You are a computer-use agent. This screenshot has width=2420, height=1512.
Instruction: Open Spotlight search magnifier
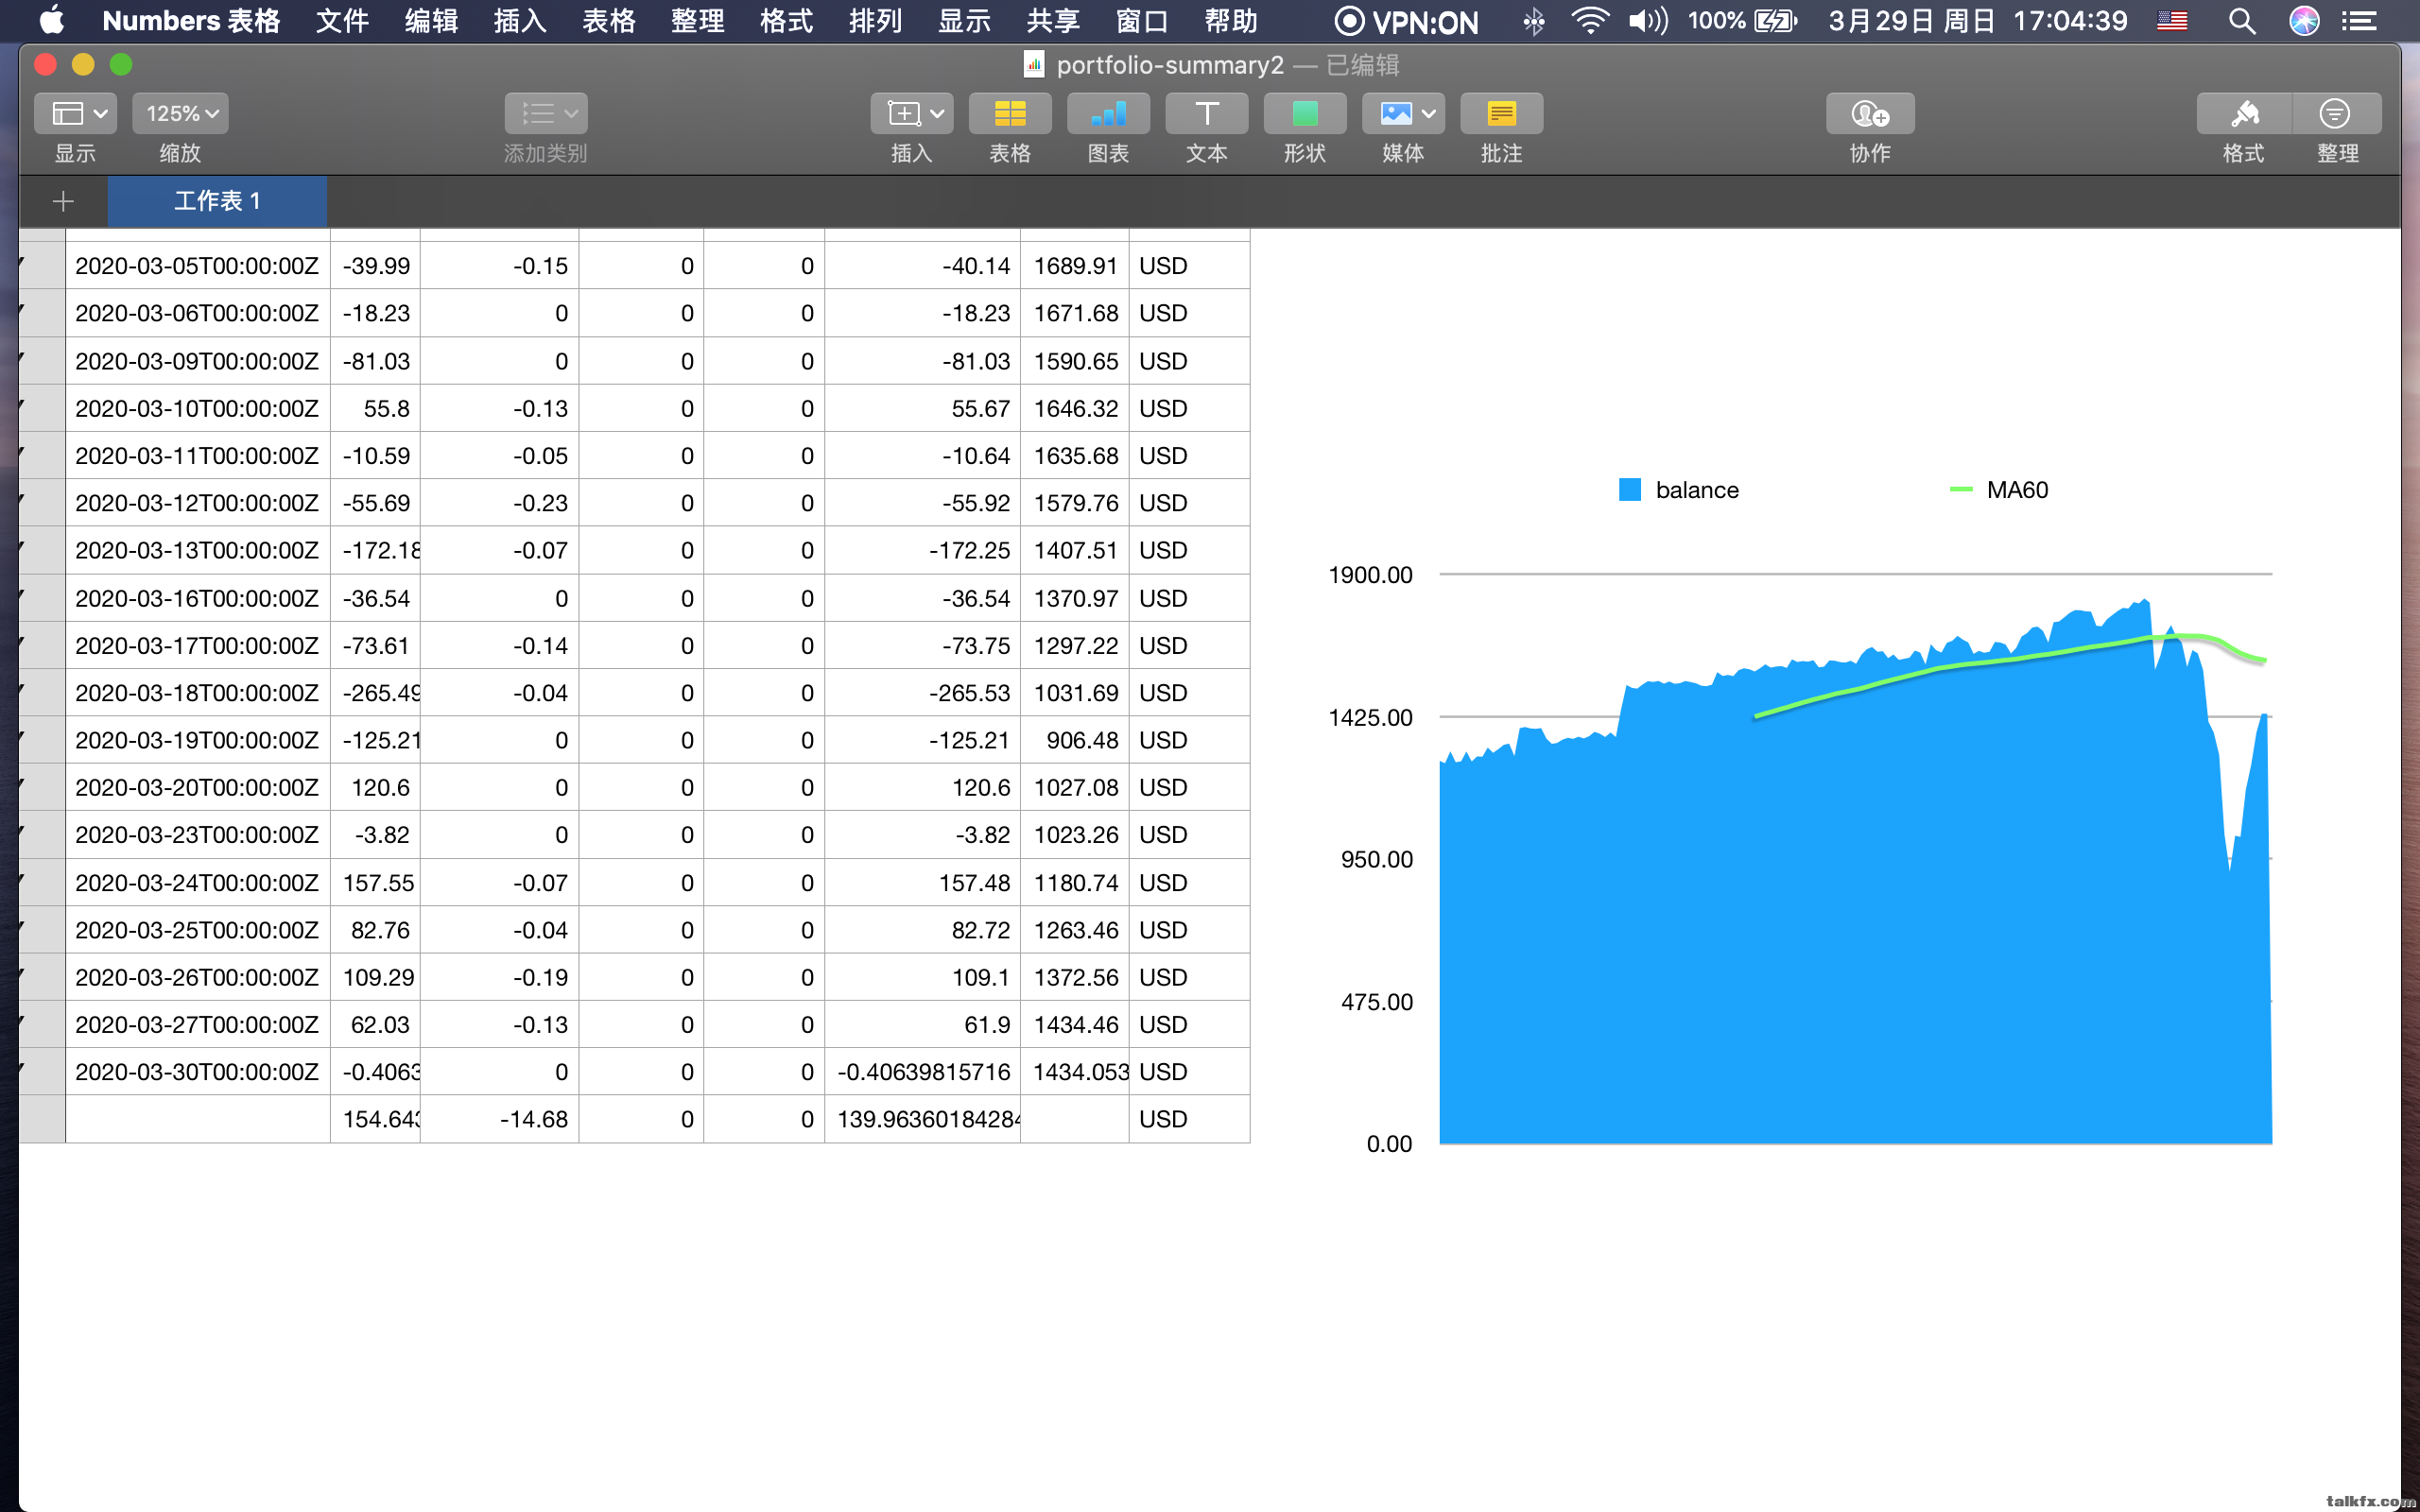pos(2242,21)
